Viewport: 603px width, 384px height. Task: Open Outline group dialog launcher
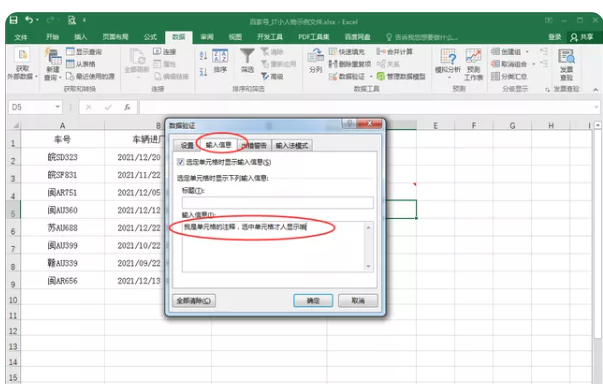547,90
